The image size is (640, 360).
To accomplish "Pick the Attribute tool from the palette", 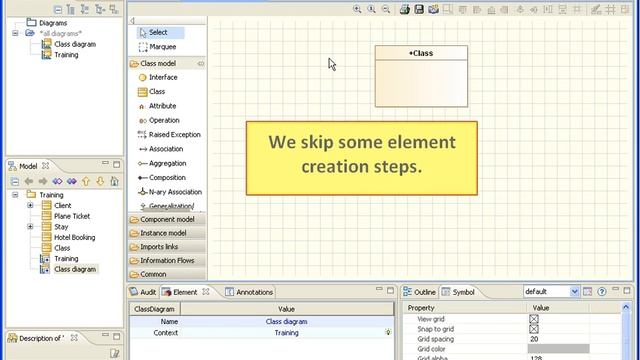I will tap(158, 106).
